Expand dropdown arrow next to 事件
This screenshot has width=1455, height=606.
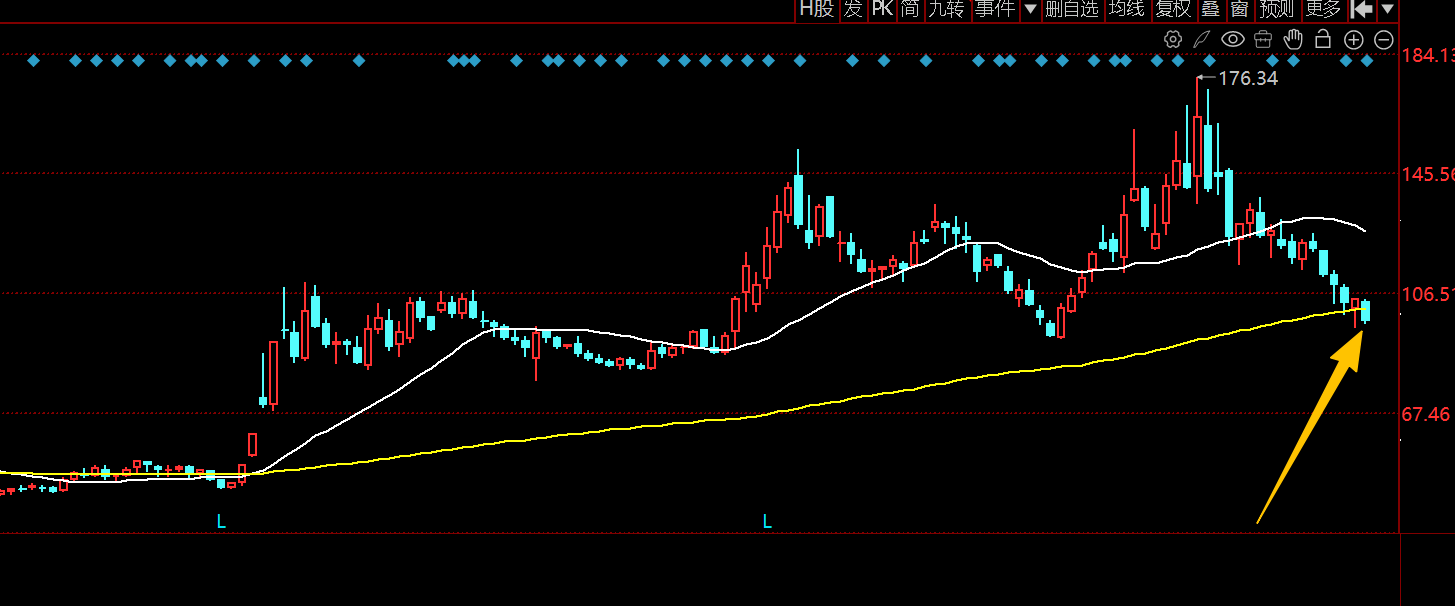tap(1030, 9)
